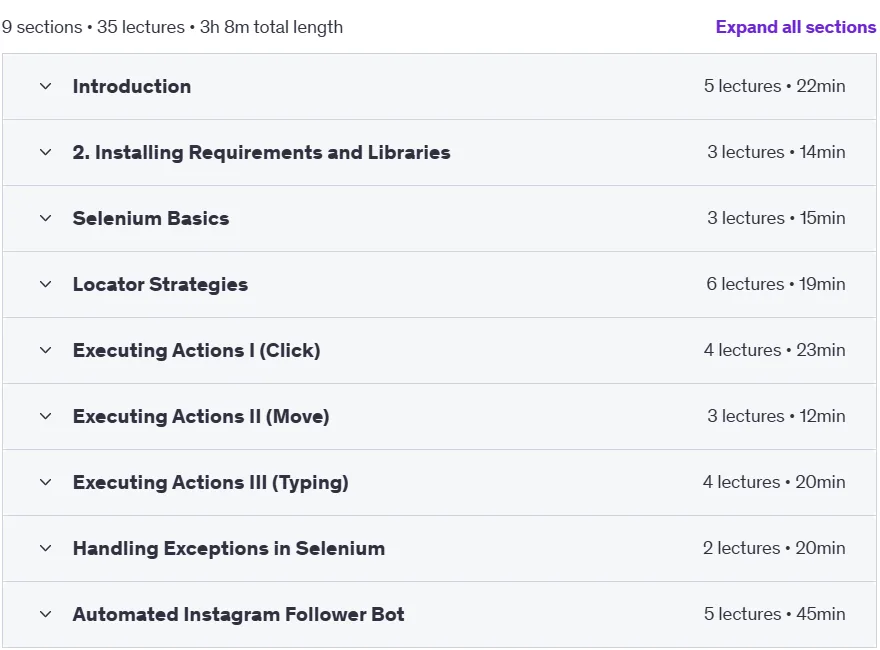Viewport: 880px width, 650px height.
Task: Expand Executing Actions I (Click) chevron
Action: click(45, 350)
